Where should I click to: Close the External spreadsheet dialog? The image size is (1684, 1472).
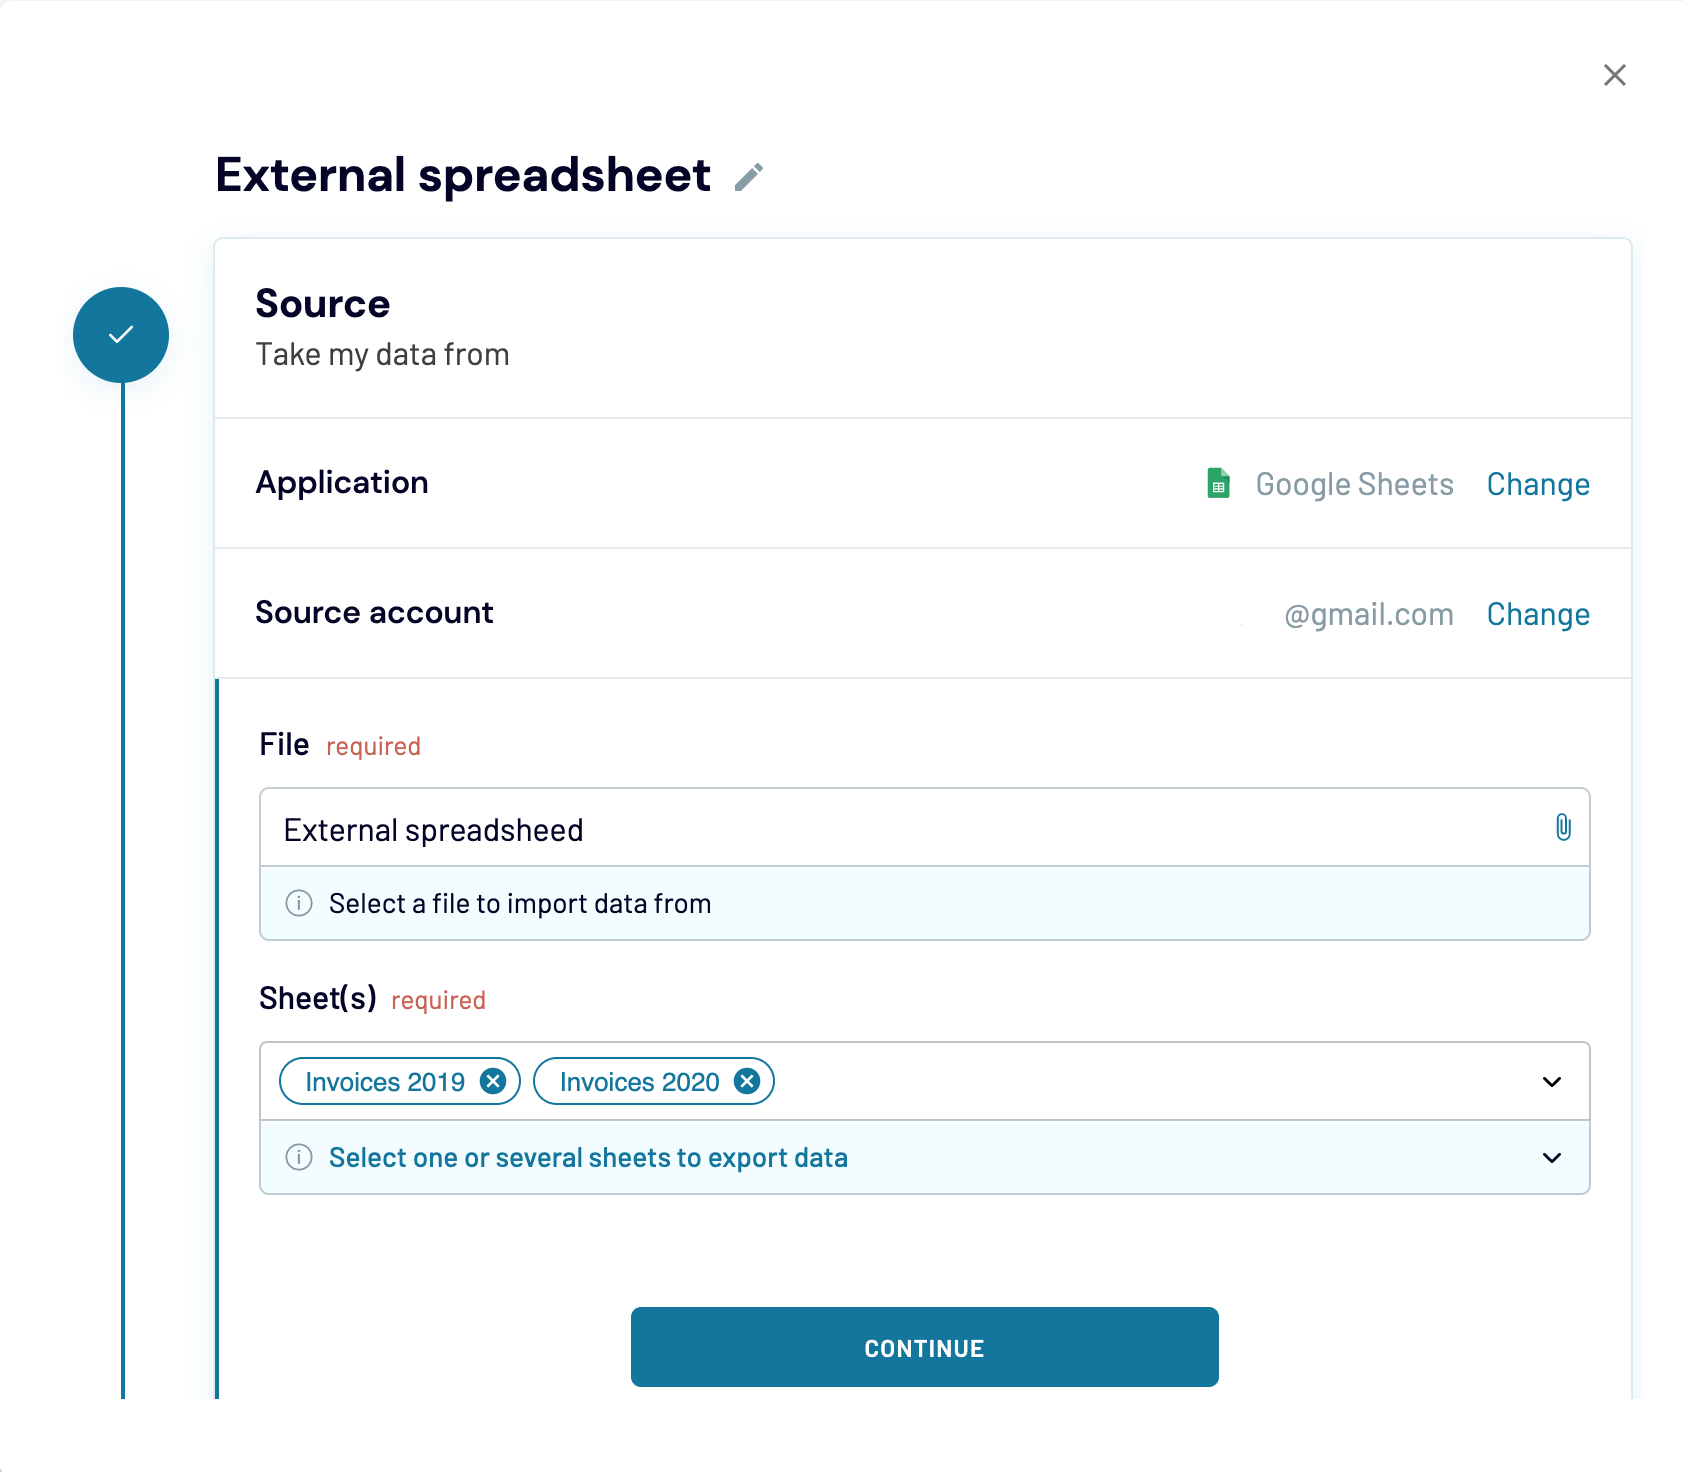[1614, 75]
